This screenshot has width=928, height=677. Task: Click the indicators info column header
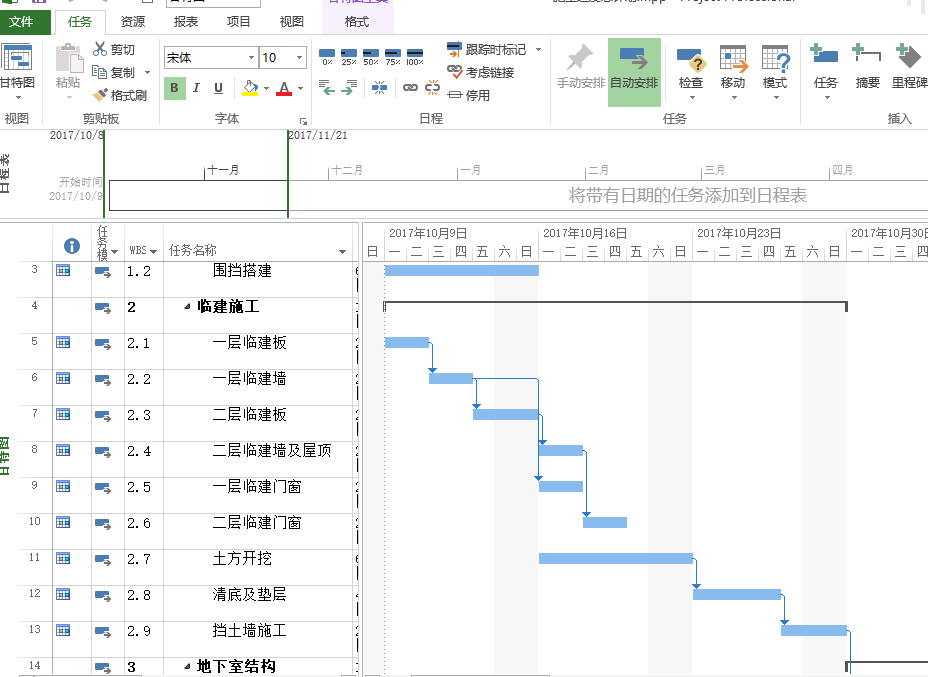click(72, 246)
